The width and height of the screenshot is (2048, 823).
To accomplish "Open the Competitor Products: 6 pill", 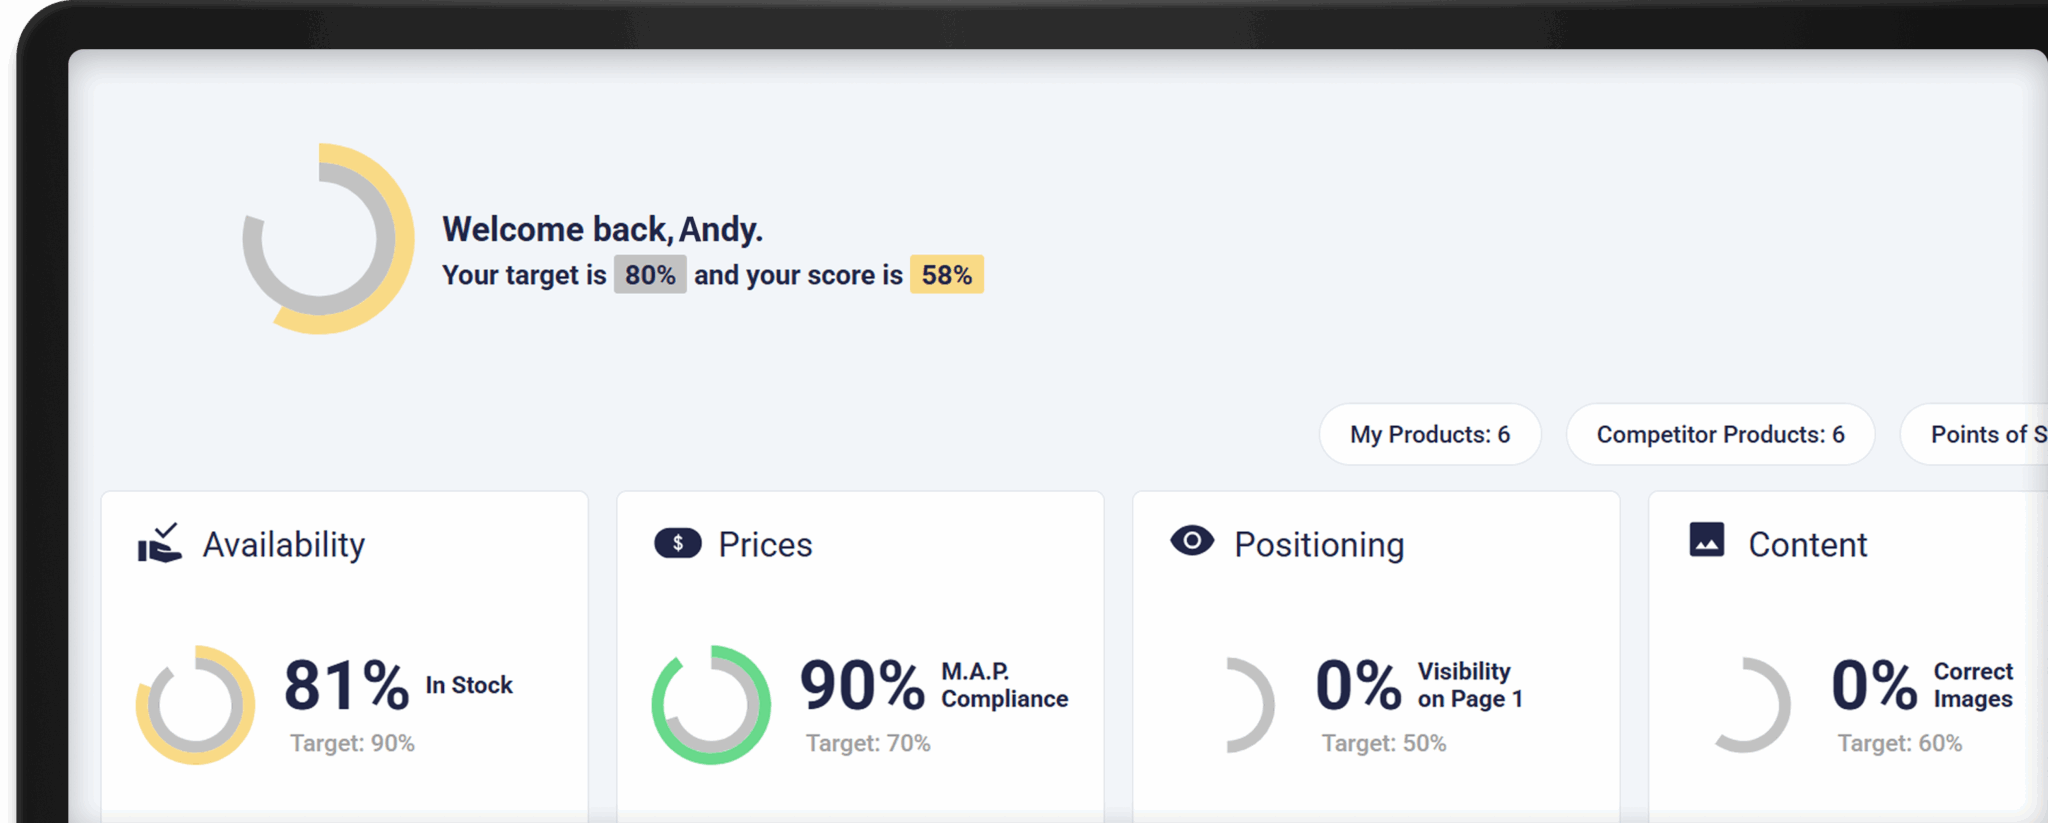I will pos(1720,434).
